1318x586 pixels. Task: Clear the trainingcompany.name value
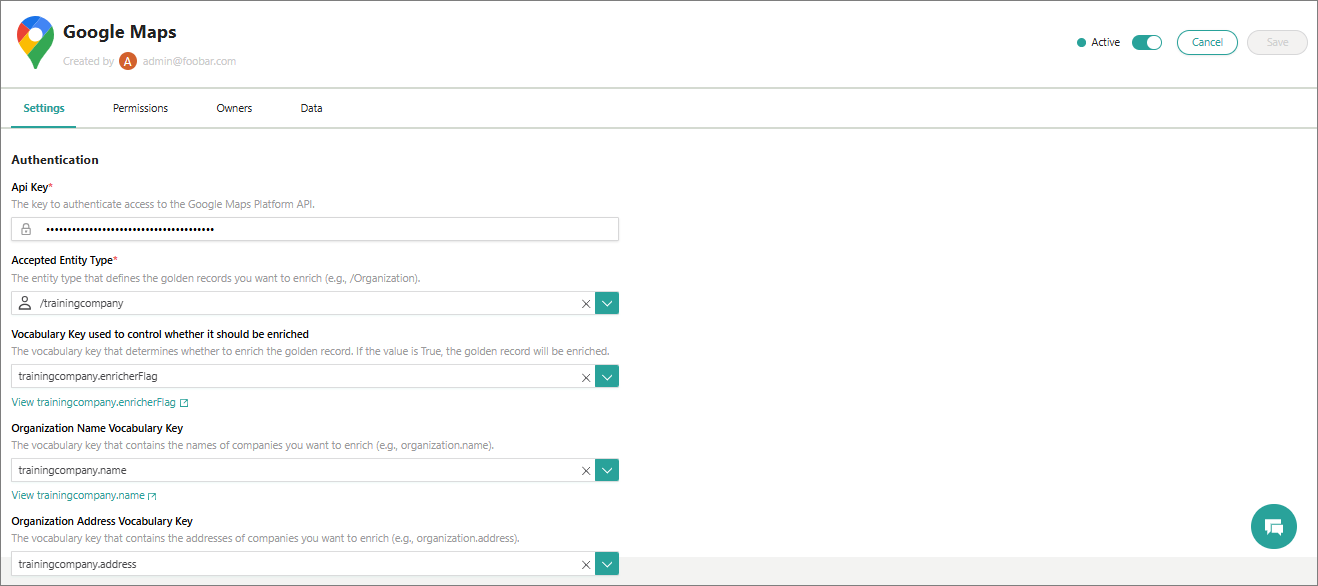pyautogui.click(x=586, y=471)
